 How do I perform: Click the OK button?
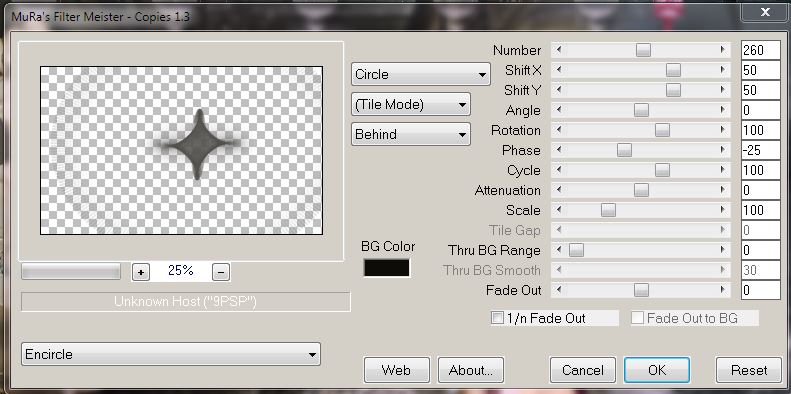tap(657, 370)
